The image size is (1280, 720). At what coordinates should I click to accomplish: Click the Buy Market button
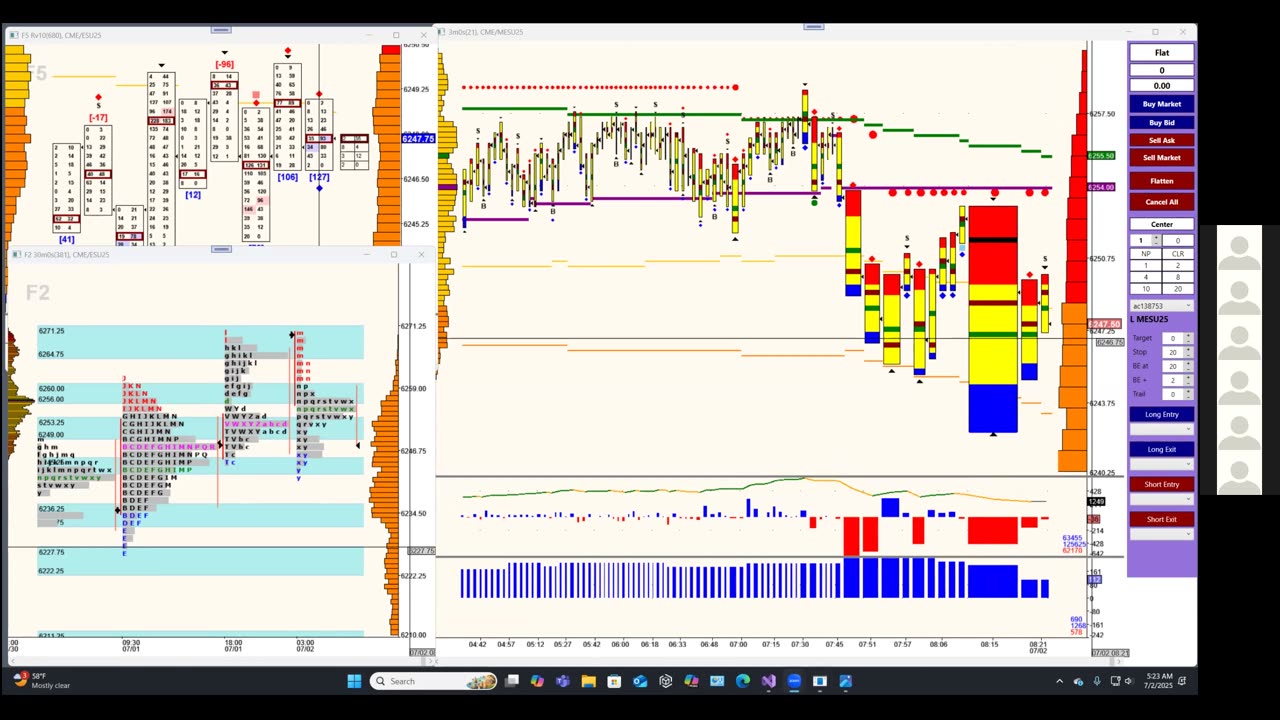(x=1162, y=104)
